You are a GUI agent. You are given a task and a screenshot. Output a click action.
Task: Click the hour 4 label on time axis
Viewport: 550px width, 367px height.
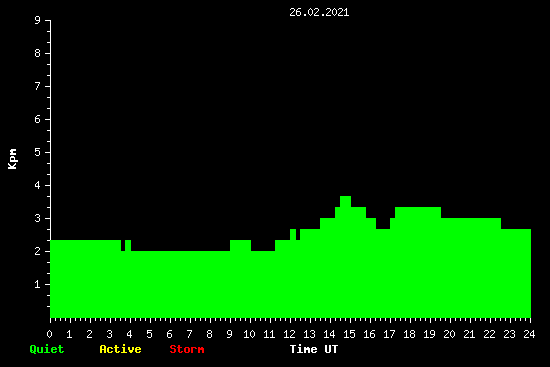pos(129,334)
